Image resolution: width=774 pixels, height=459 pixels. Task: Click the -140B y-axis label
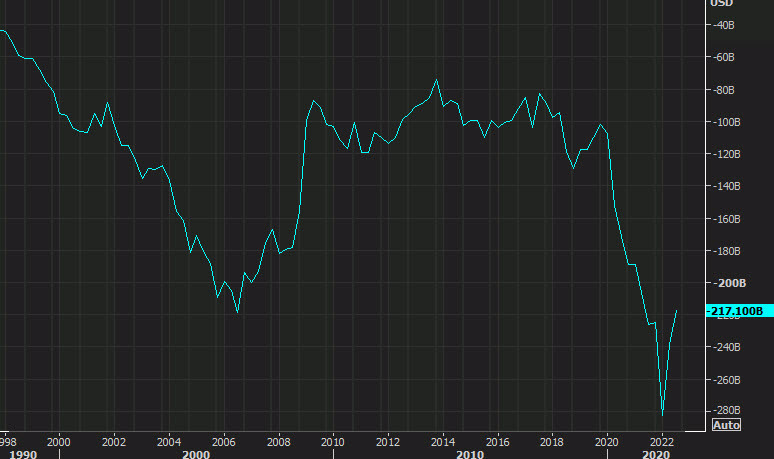point(726,186)
